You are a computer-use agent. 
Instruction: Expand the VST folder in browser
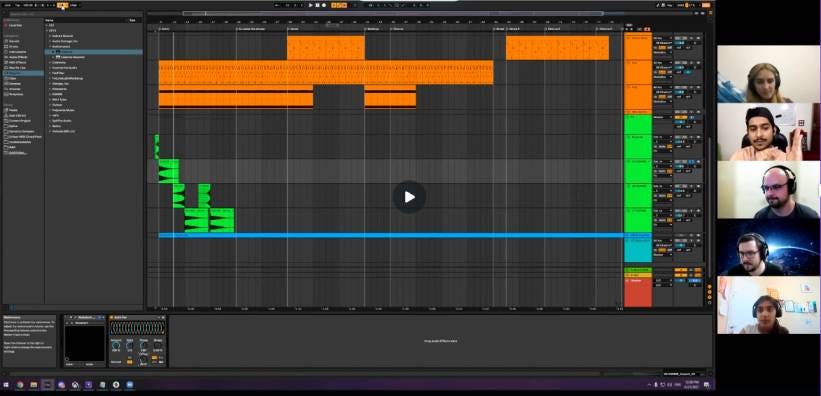[x=47, y=25]
